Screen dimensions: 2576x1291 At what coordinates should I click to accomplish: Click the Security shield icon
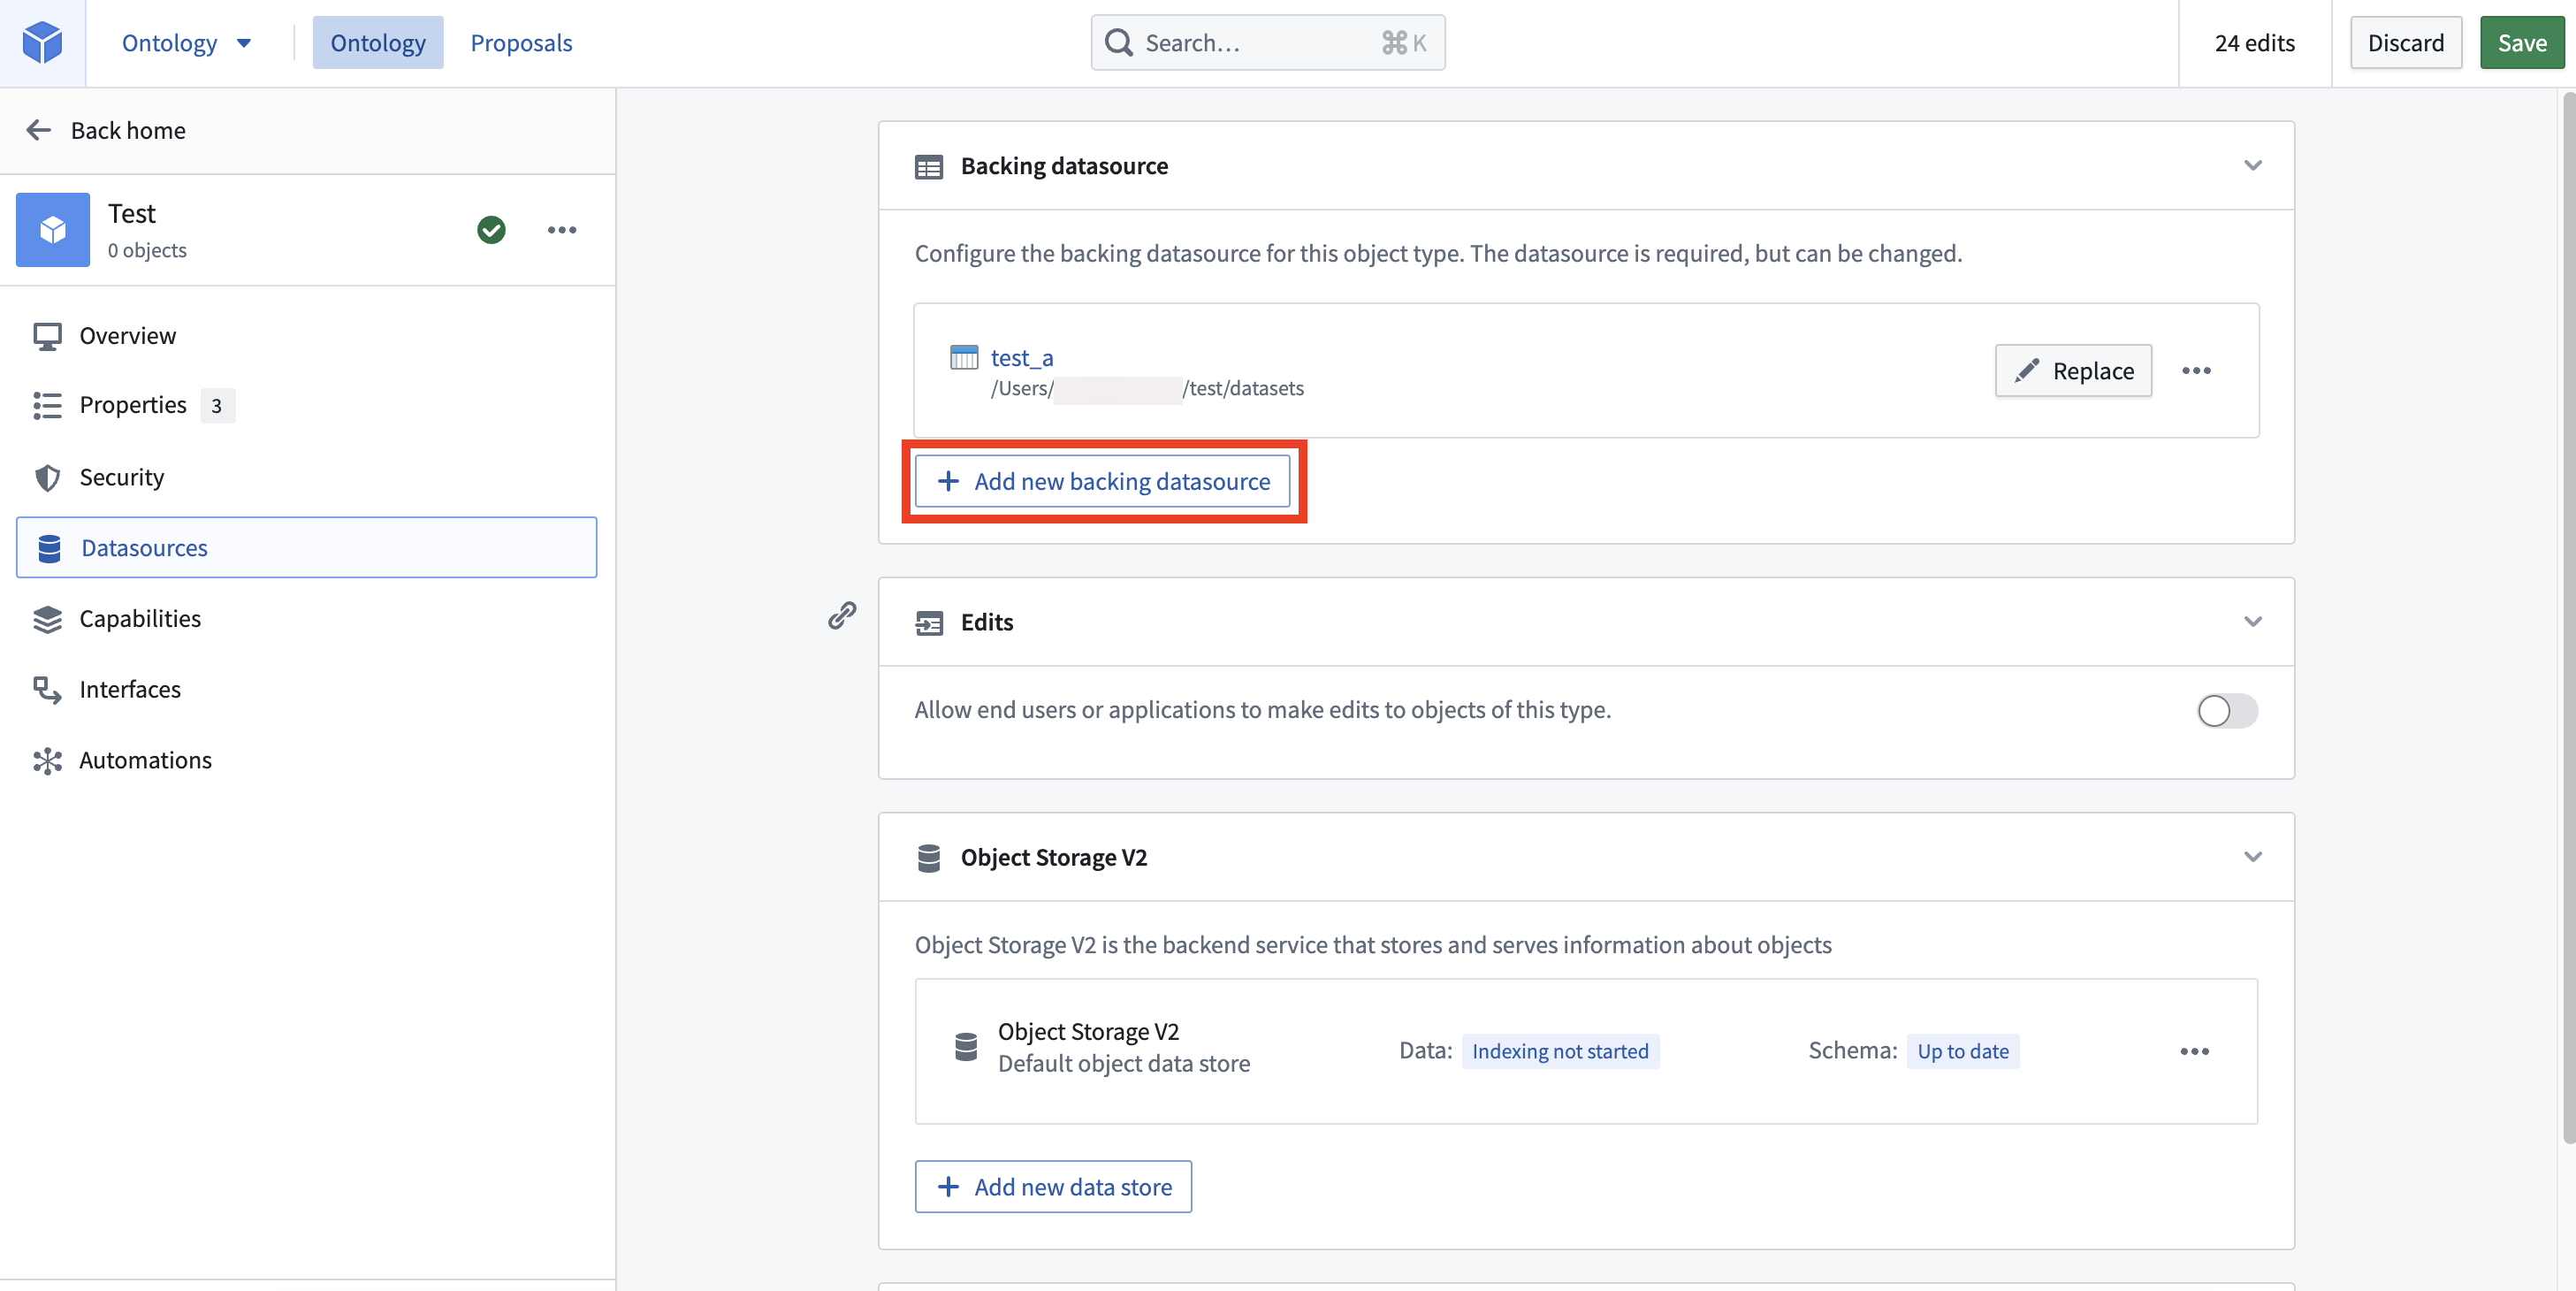tap(47, 478)
